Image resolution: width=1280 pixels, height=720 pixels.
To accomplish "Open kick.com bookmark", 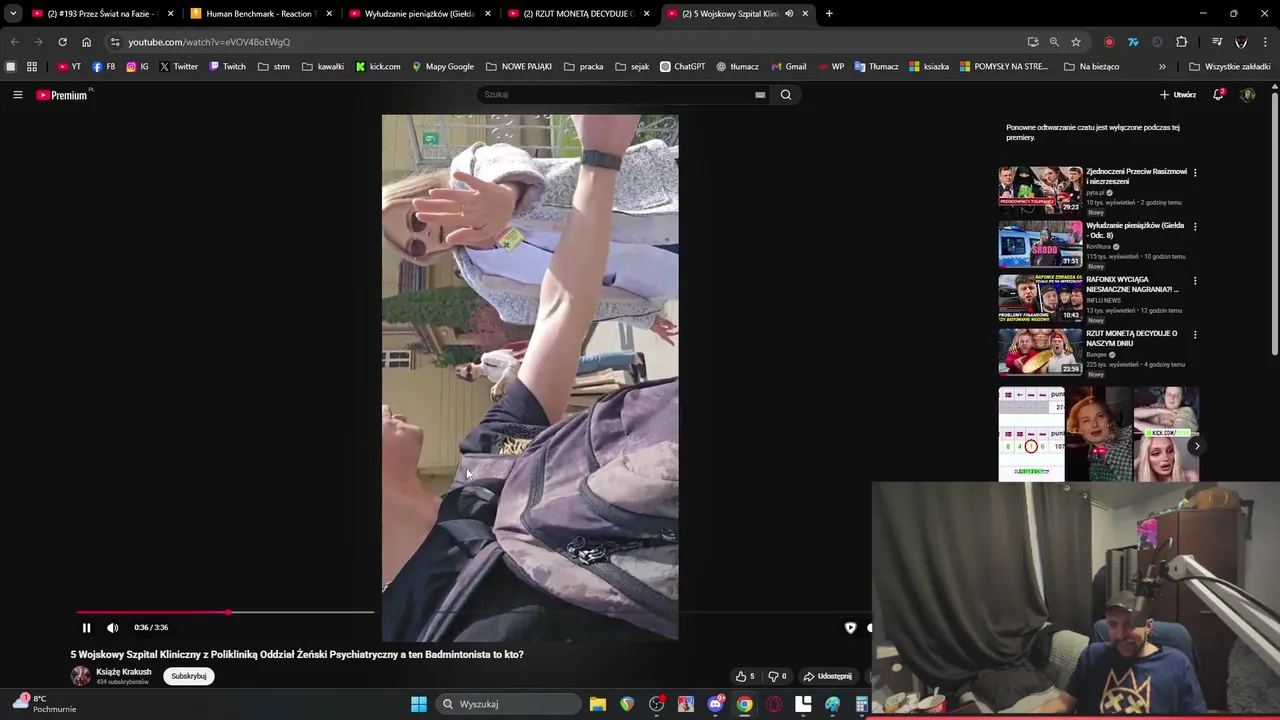I will [x=378, y=67].
